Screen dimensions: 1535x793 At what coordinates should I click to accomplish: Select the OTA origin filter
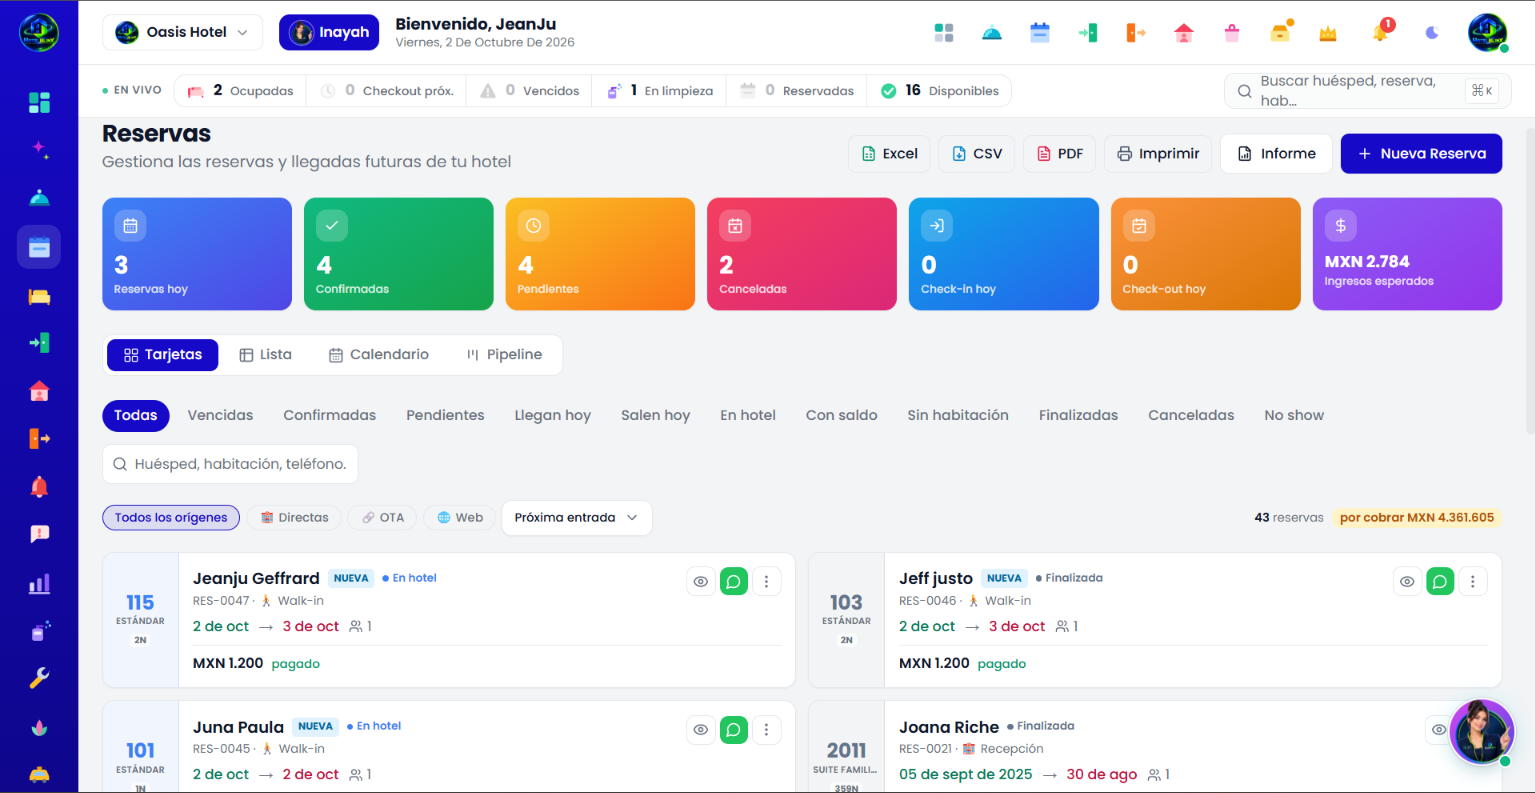[x=383, y=517]
